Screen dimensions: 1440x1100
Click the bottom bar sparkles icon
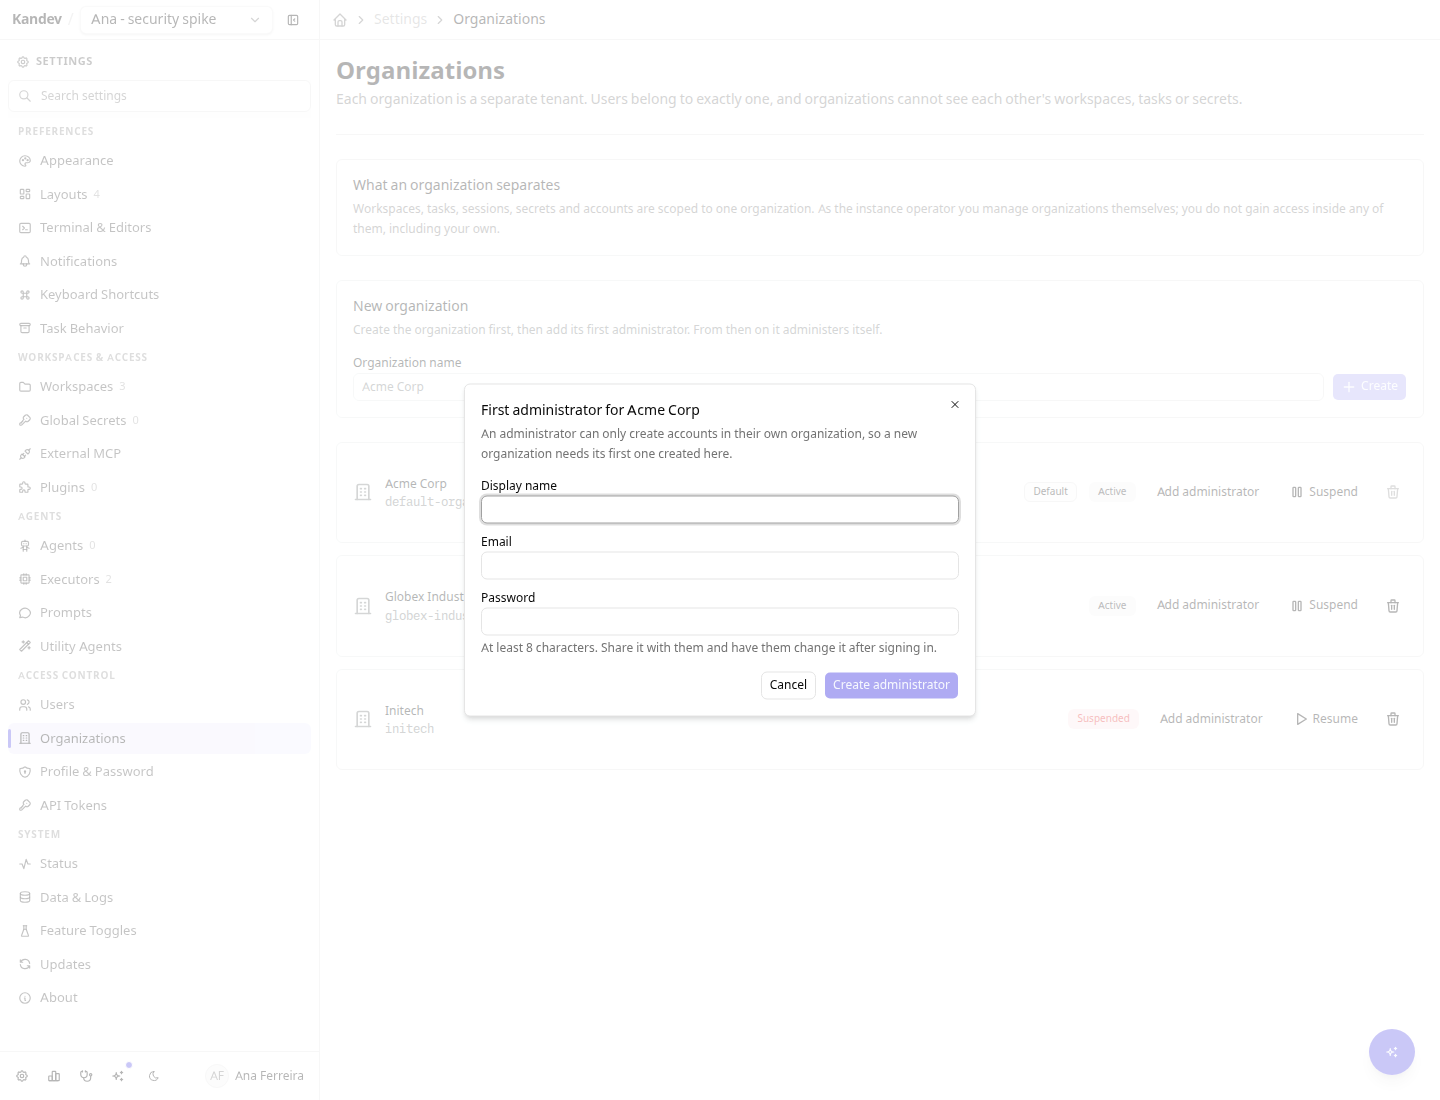point(119,1076)
